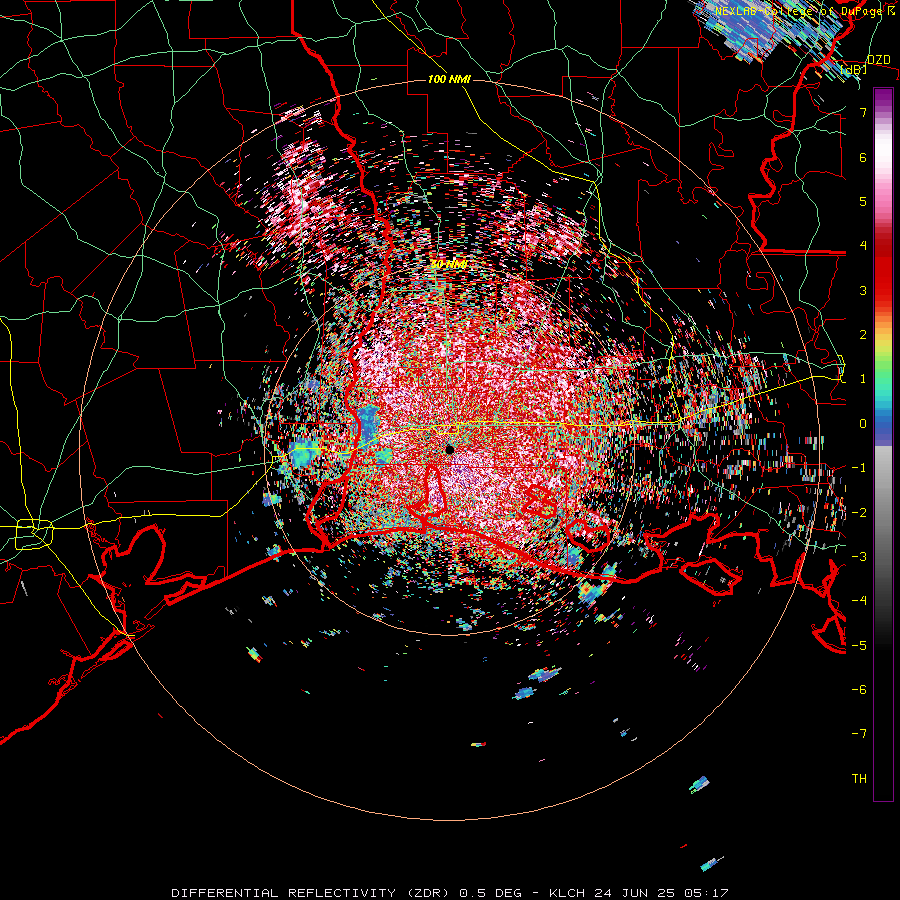
Task: Click the "-6" value on the color scale
Action: pyautogui.click(x=859, y=690)
